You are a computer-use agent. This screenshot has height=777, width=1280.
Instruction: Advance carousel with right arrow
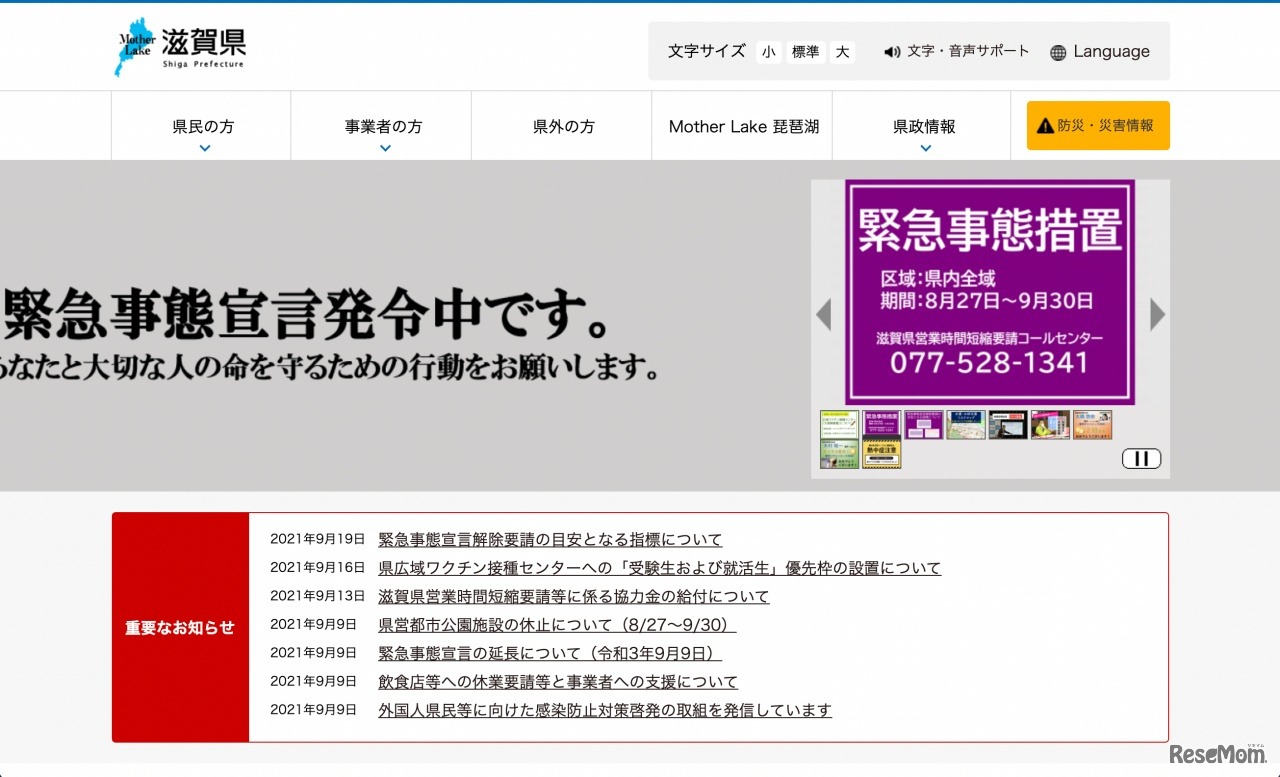1157,315
